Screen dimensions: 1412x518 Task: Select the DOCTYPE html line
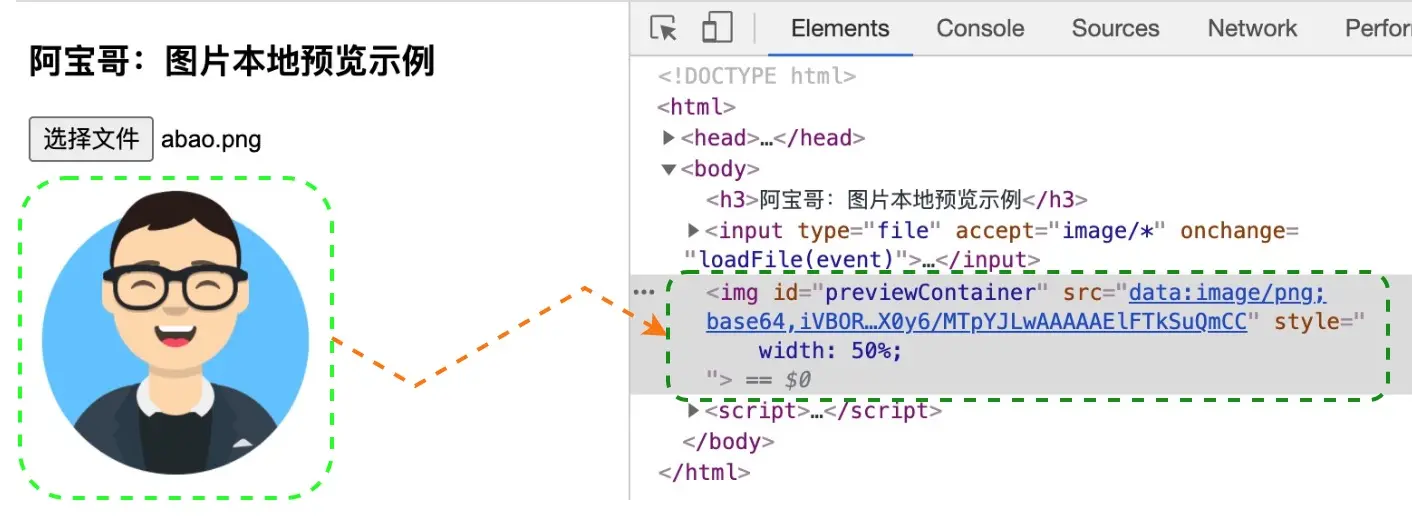coord(756,76)
